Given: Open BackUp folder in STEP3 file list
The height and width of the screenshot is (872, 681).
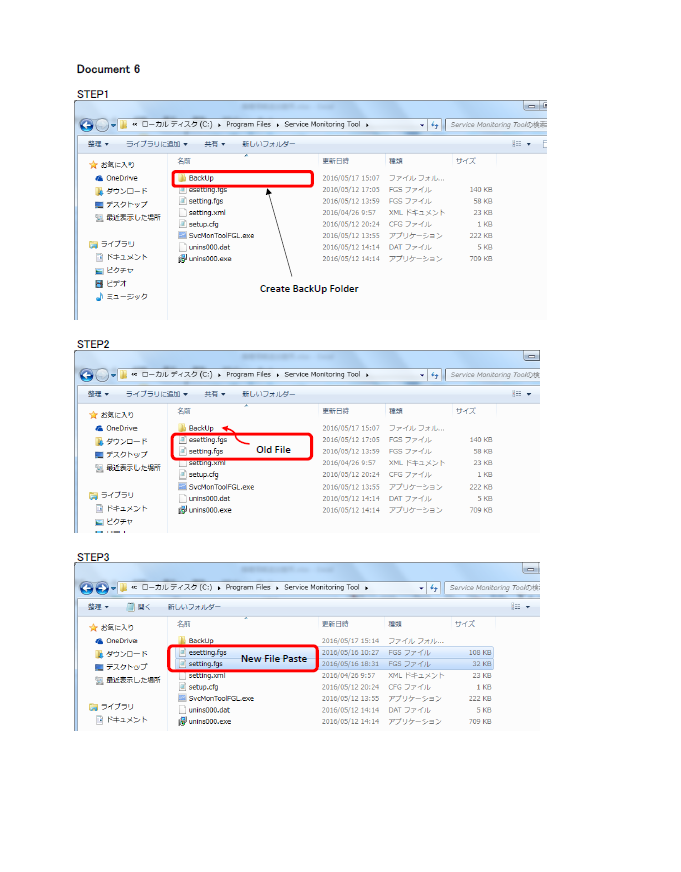Looking at the screenshot, I should 196,641.
